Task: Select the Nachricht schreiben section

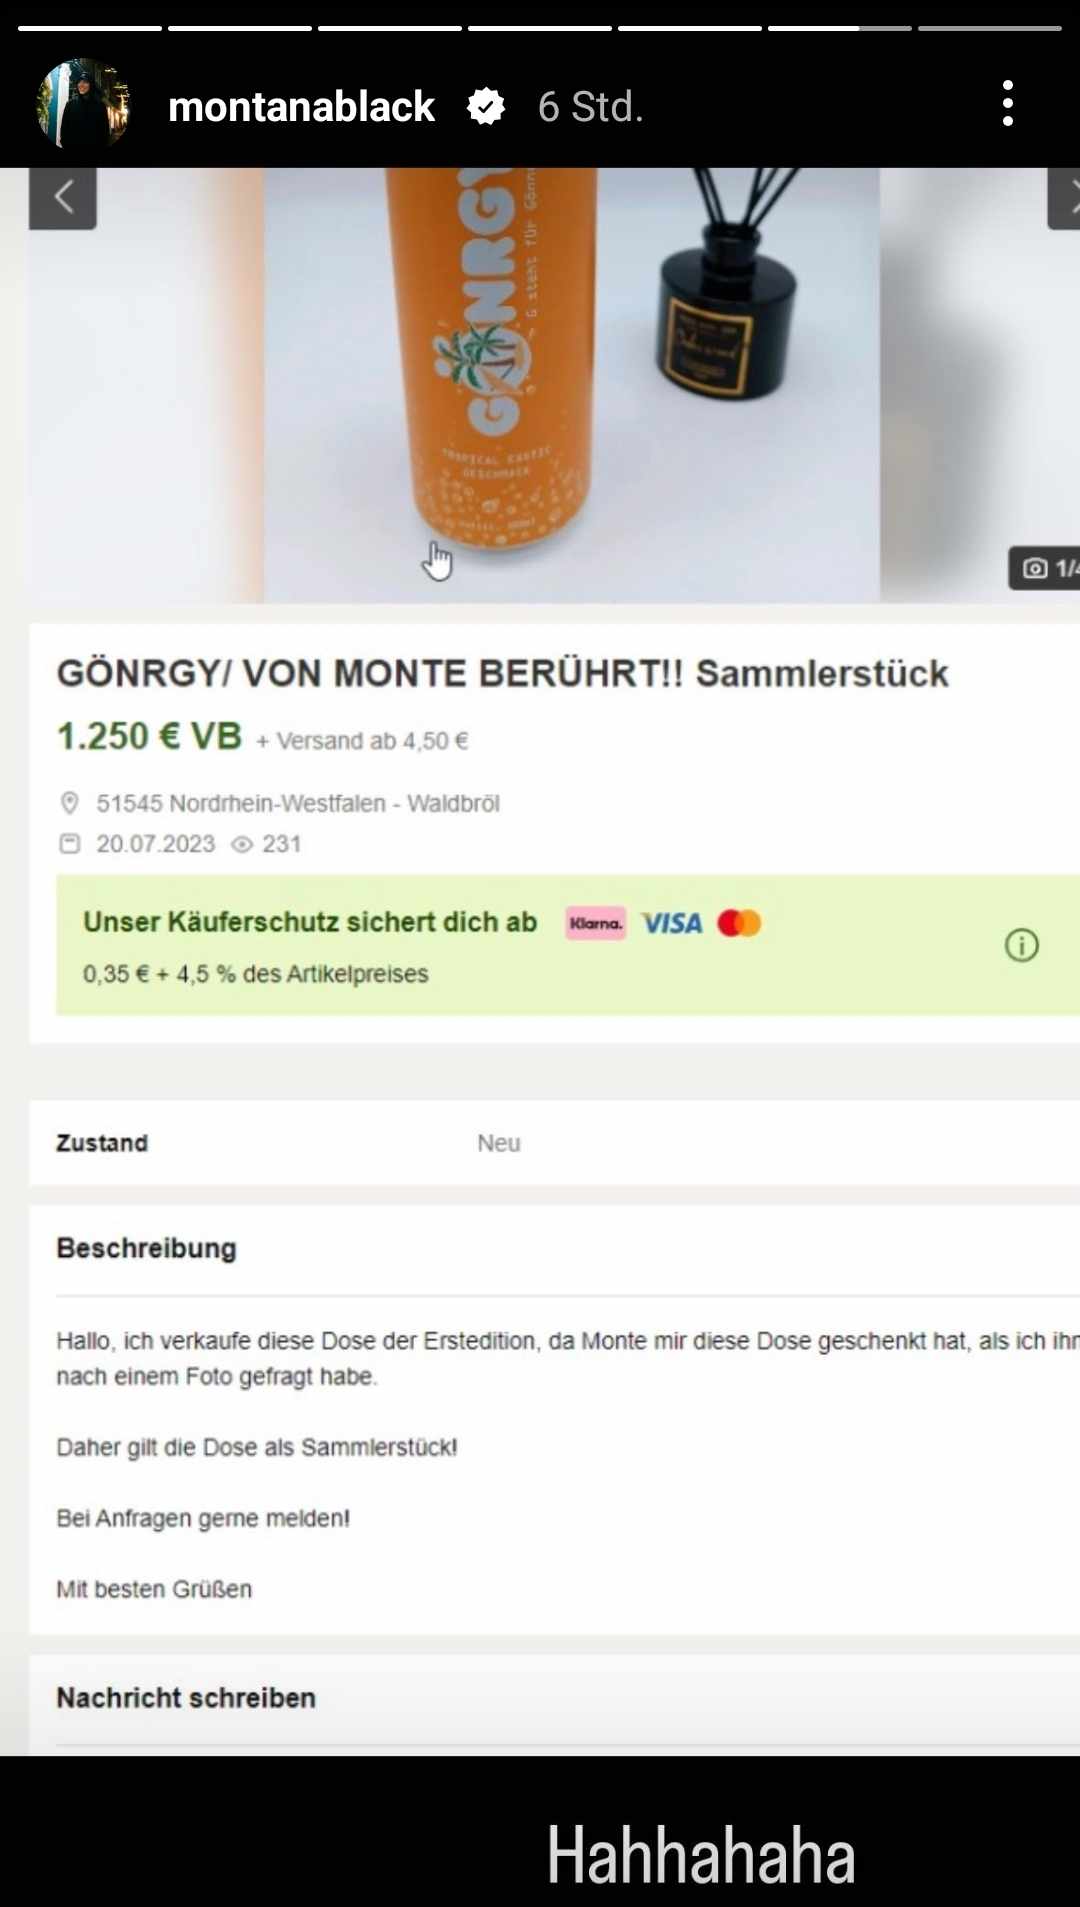Action: (186, 1697)
